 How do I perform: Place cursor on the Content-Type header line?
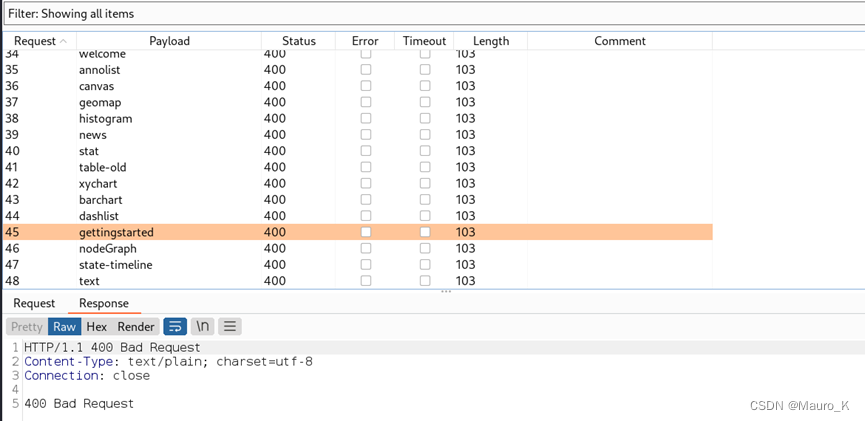168,362
